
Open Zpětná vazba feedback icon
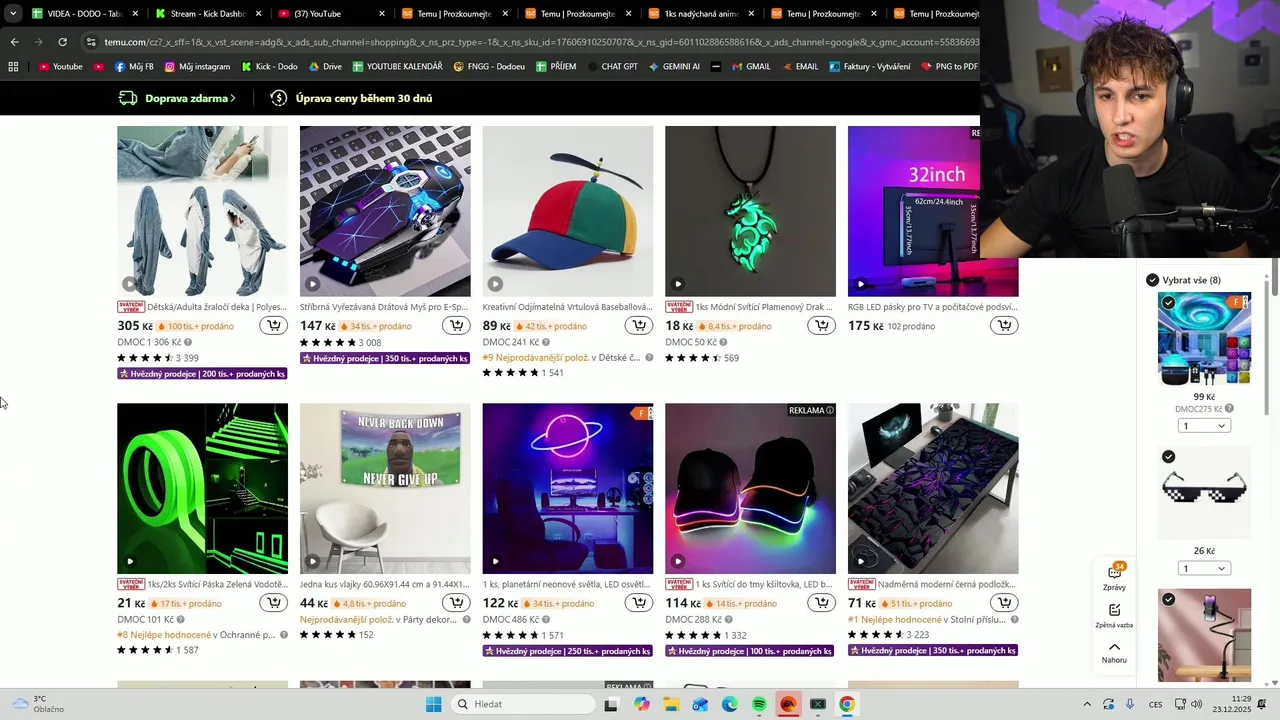[1114, 615]
